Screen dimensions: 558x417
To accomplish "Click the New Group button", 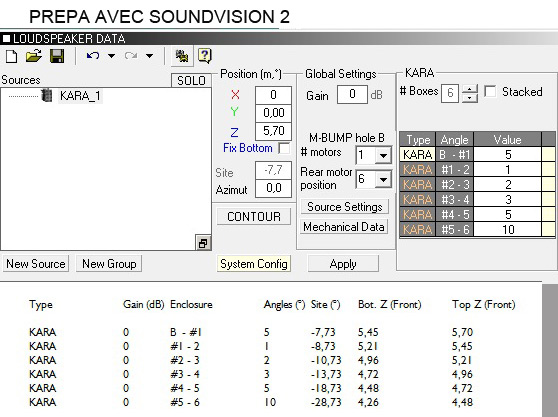I will [x=109, y=264].
